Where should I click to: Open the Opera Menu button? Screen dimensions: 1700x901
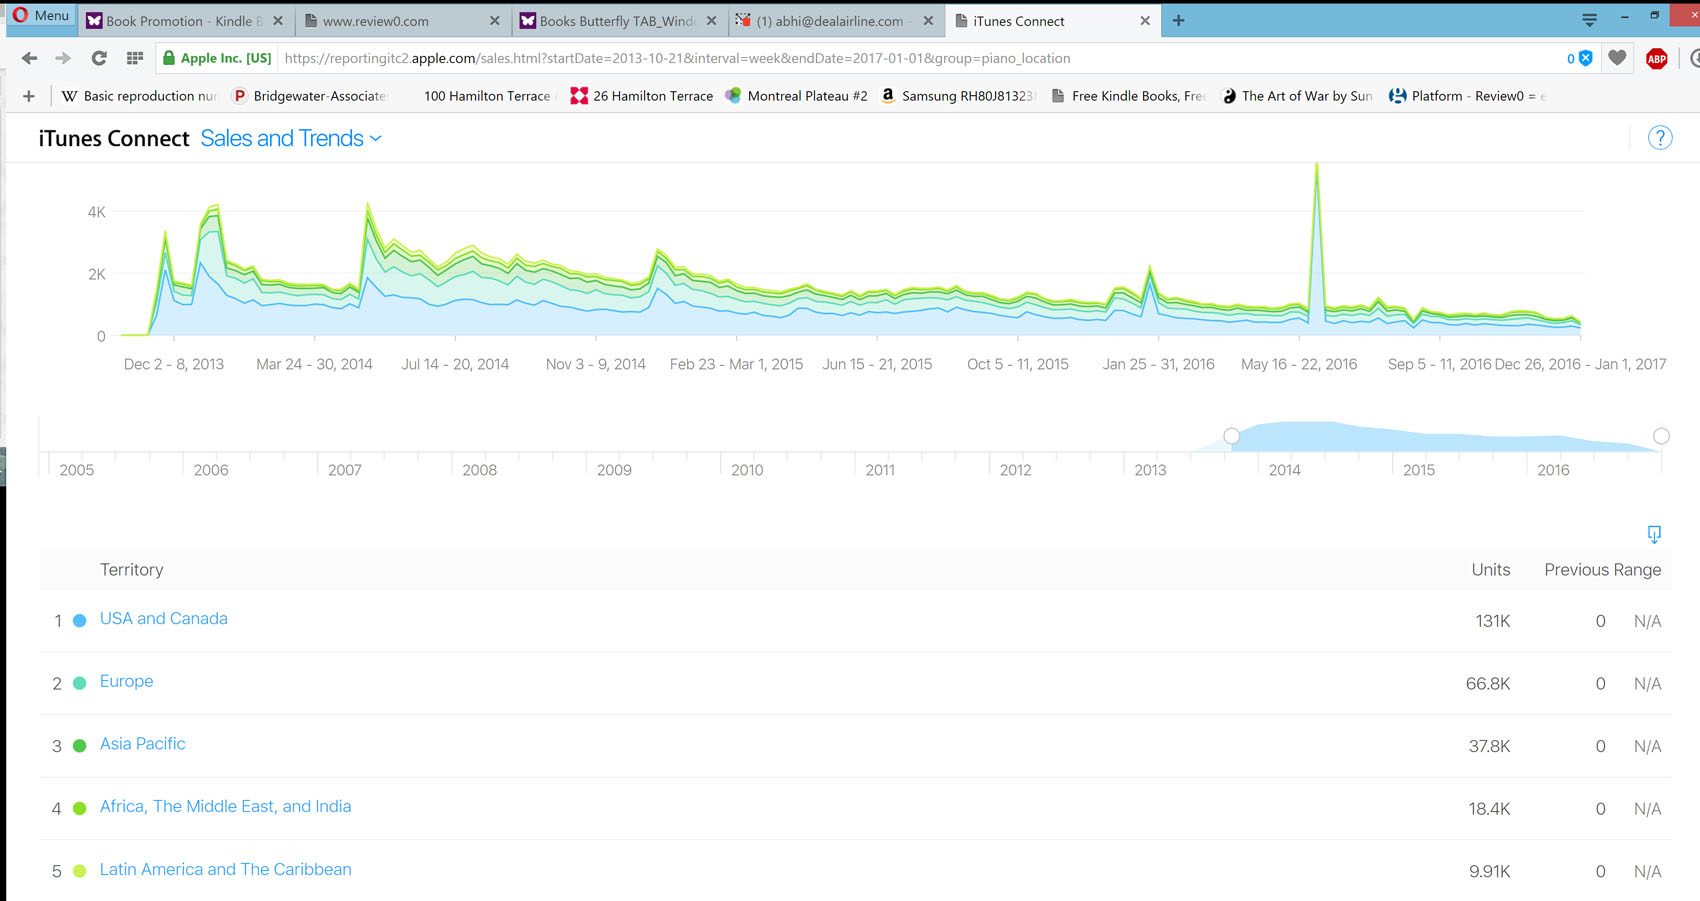point(40,16)
